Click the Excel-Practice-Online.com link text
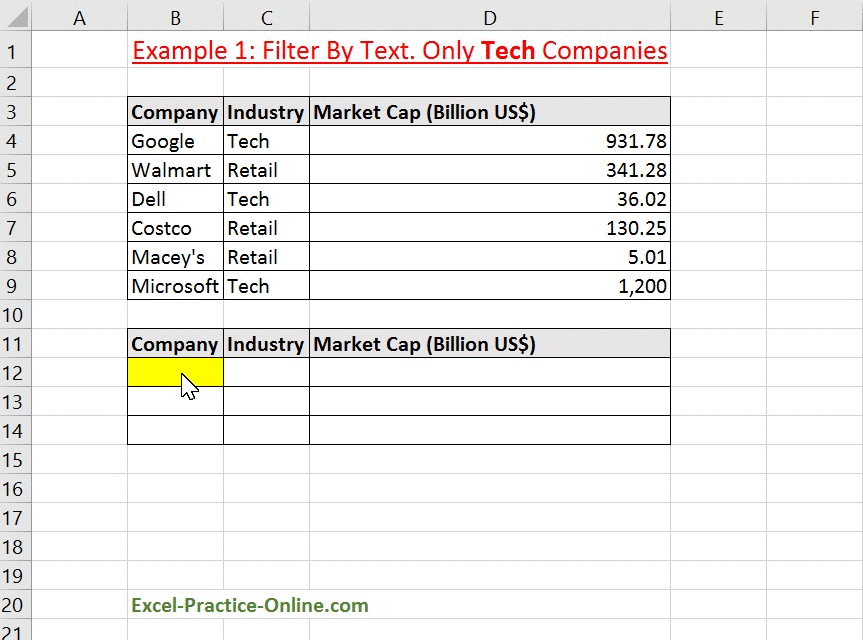The height and width of the screenshot is (640, 863). click(x=249, y=605)
